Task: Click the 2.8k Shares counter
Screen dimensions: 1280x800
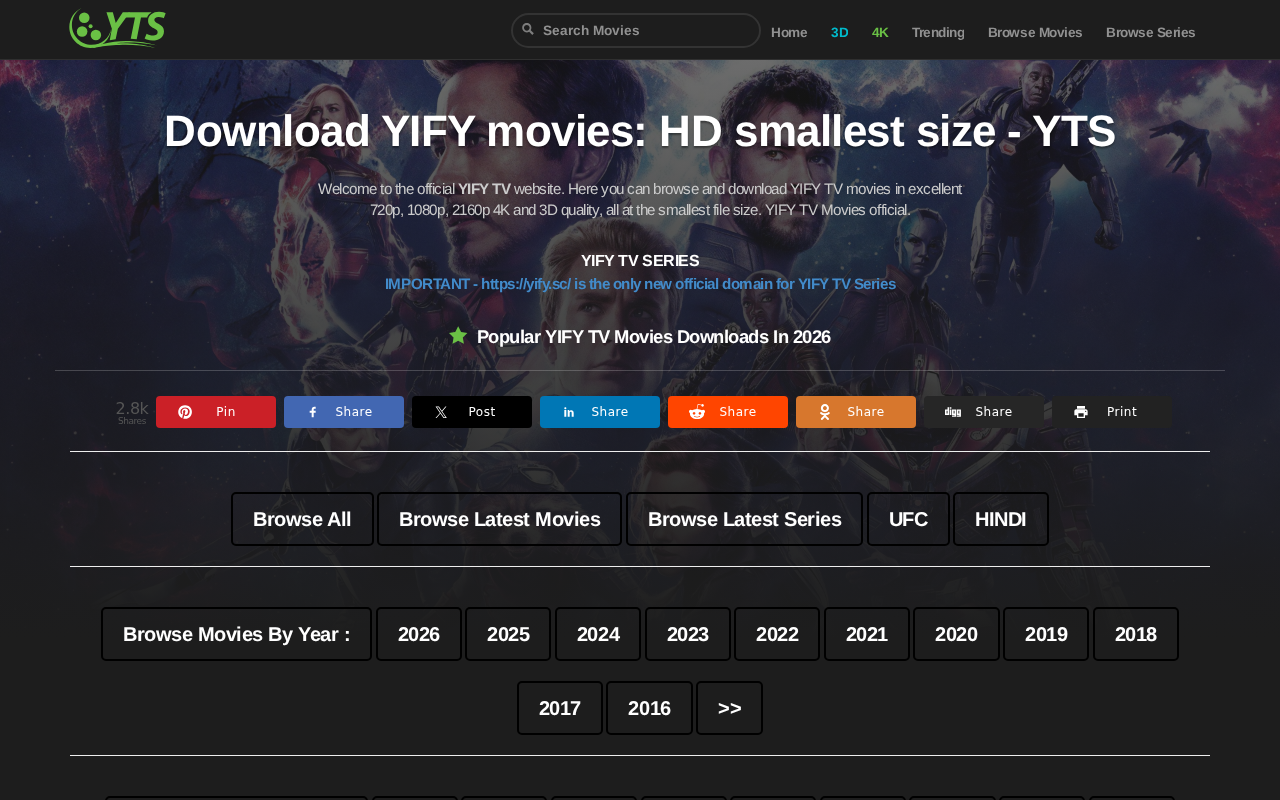Action: pos(132,412)
